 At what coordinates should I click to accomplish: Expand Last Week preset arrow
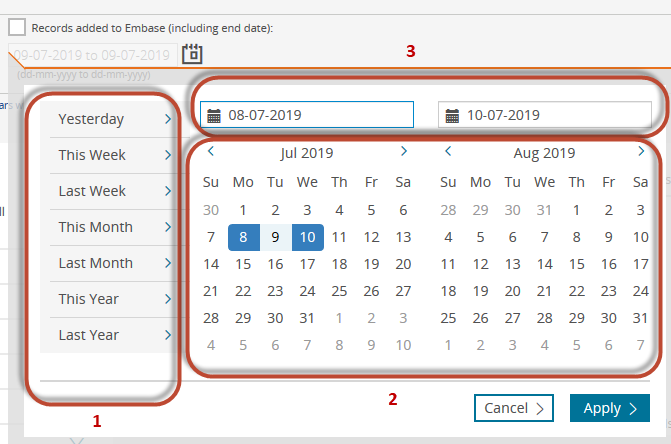(x=168, y=191)
